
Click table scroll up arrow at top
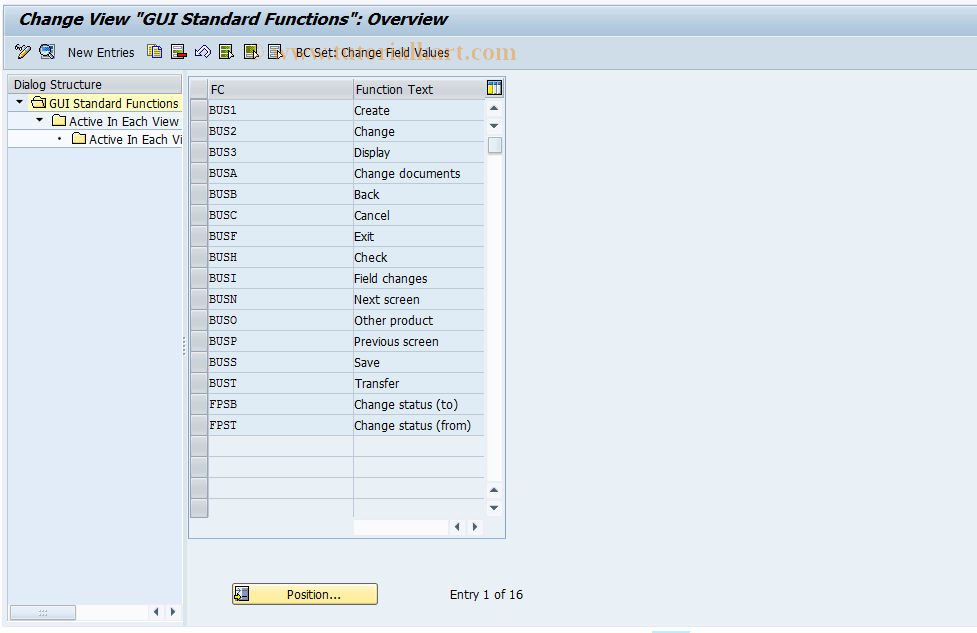point(494,108)
